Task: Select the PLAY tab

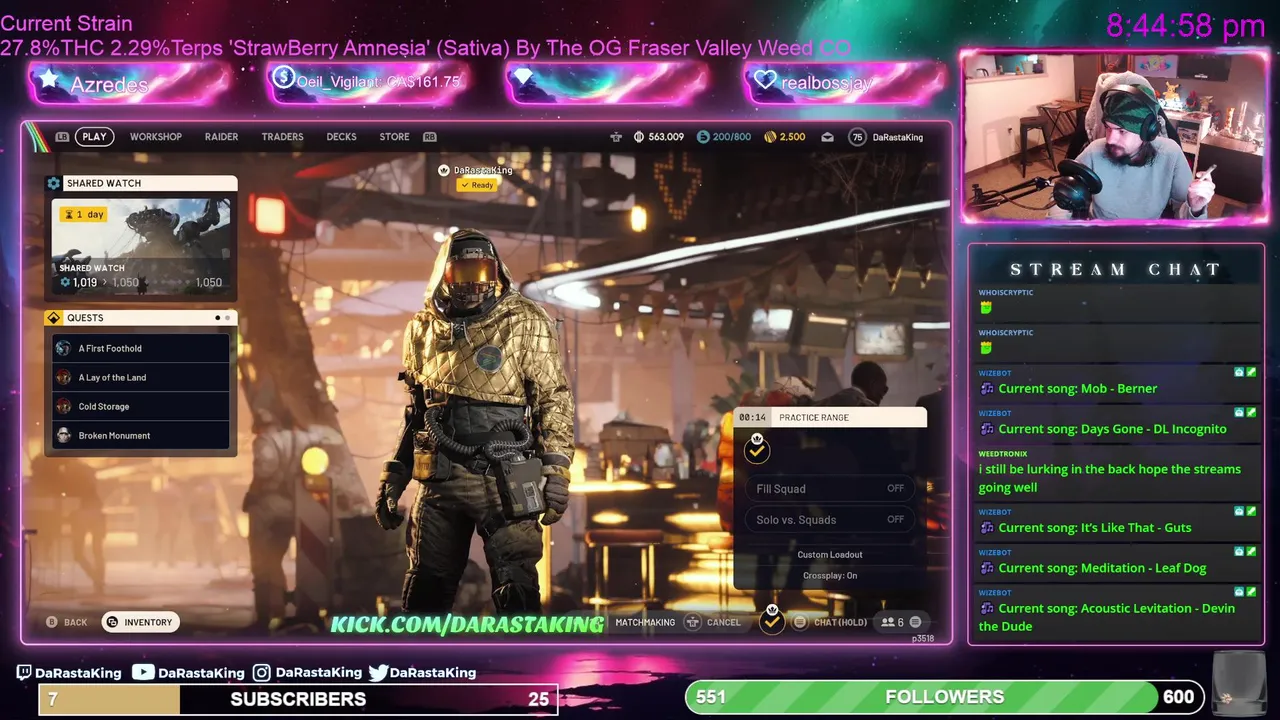Action: pyautogui.click(x=95, y=137)
